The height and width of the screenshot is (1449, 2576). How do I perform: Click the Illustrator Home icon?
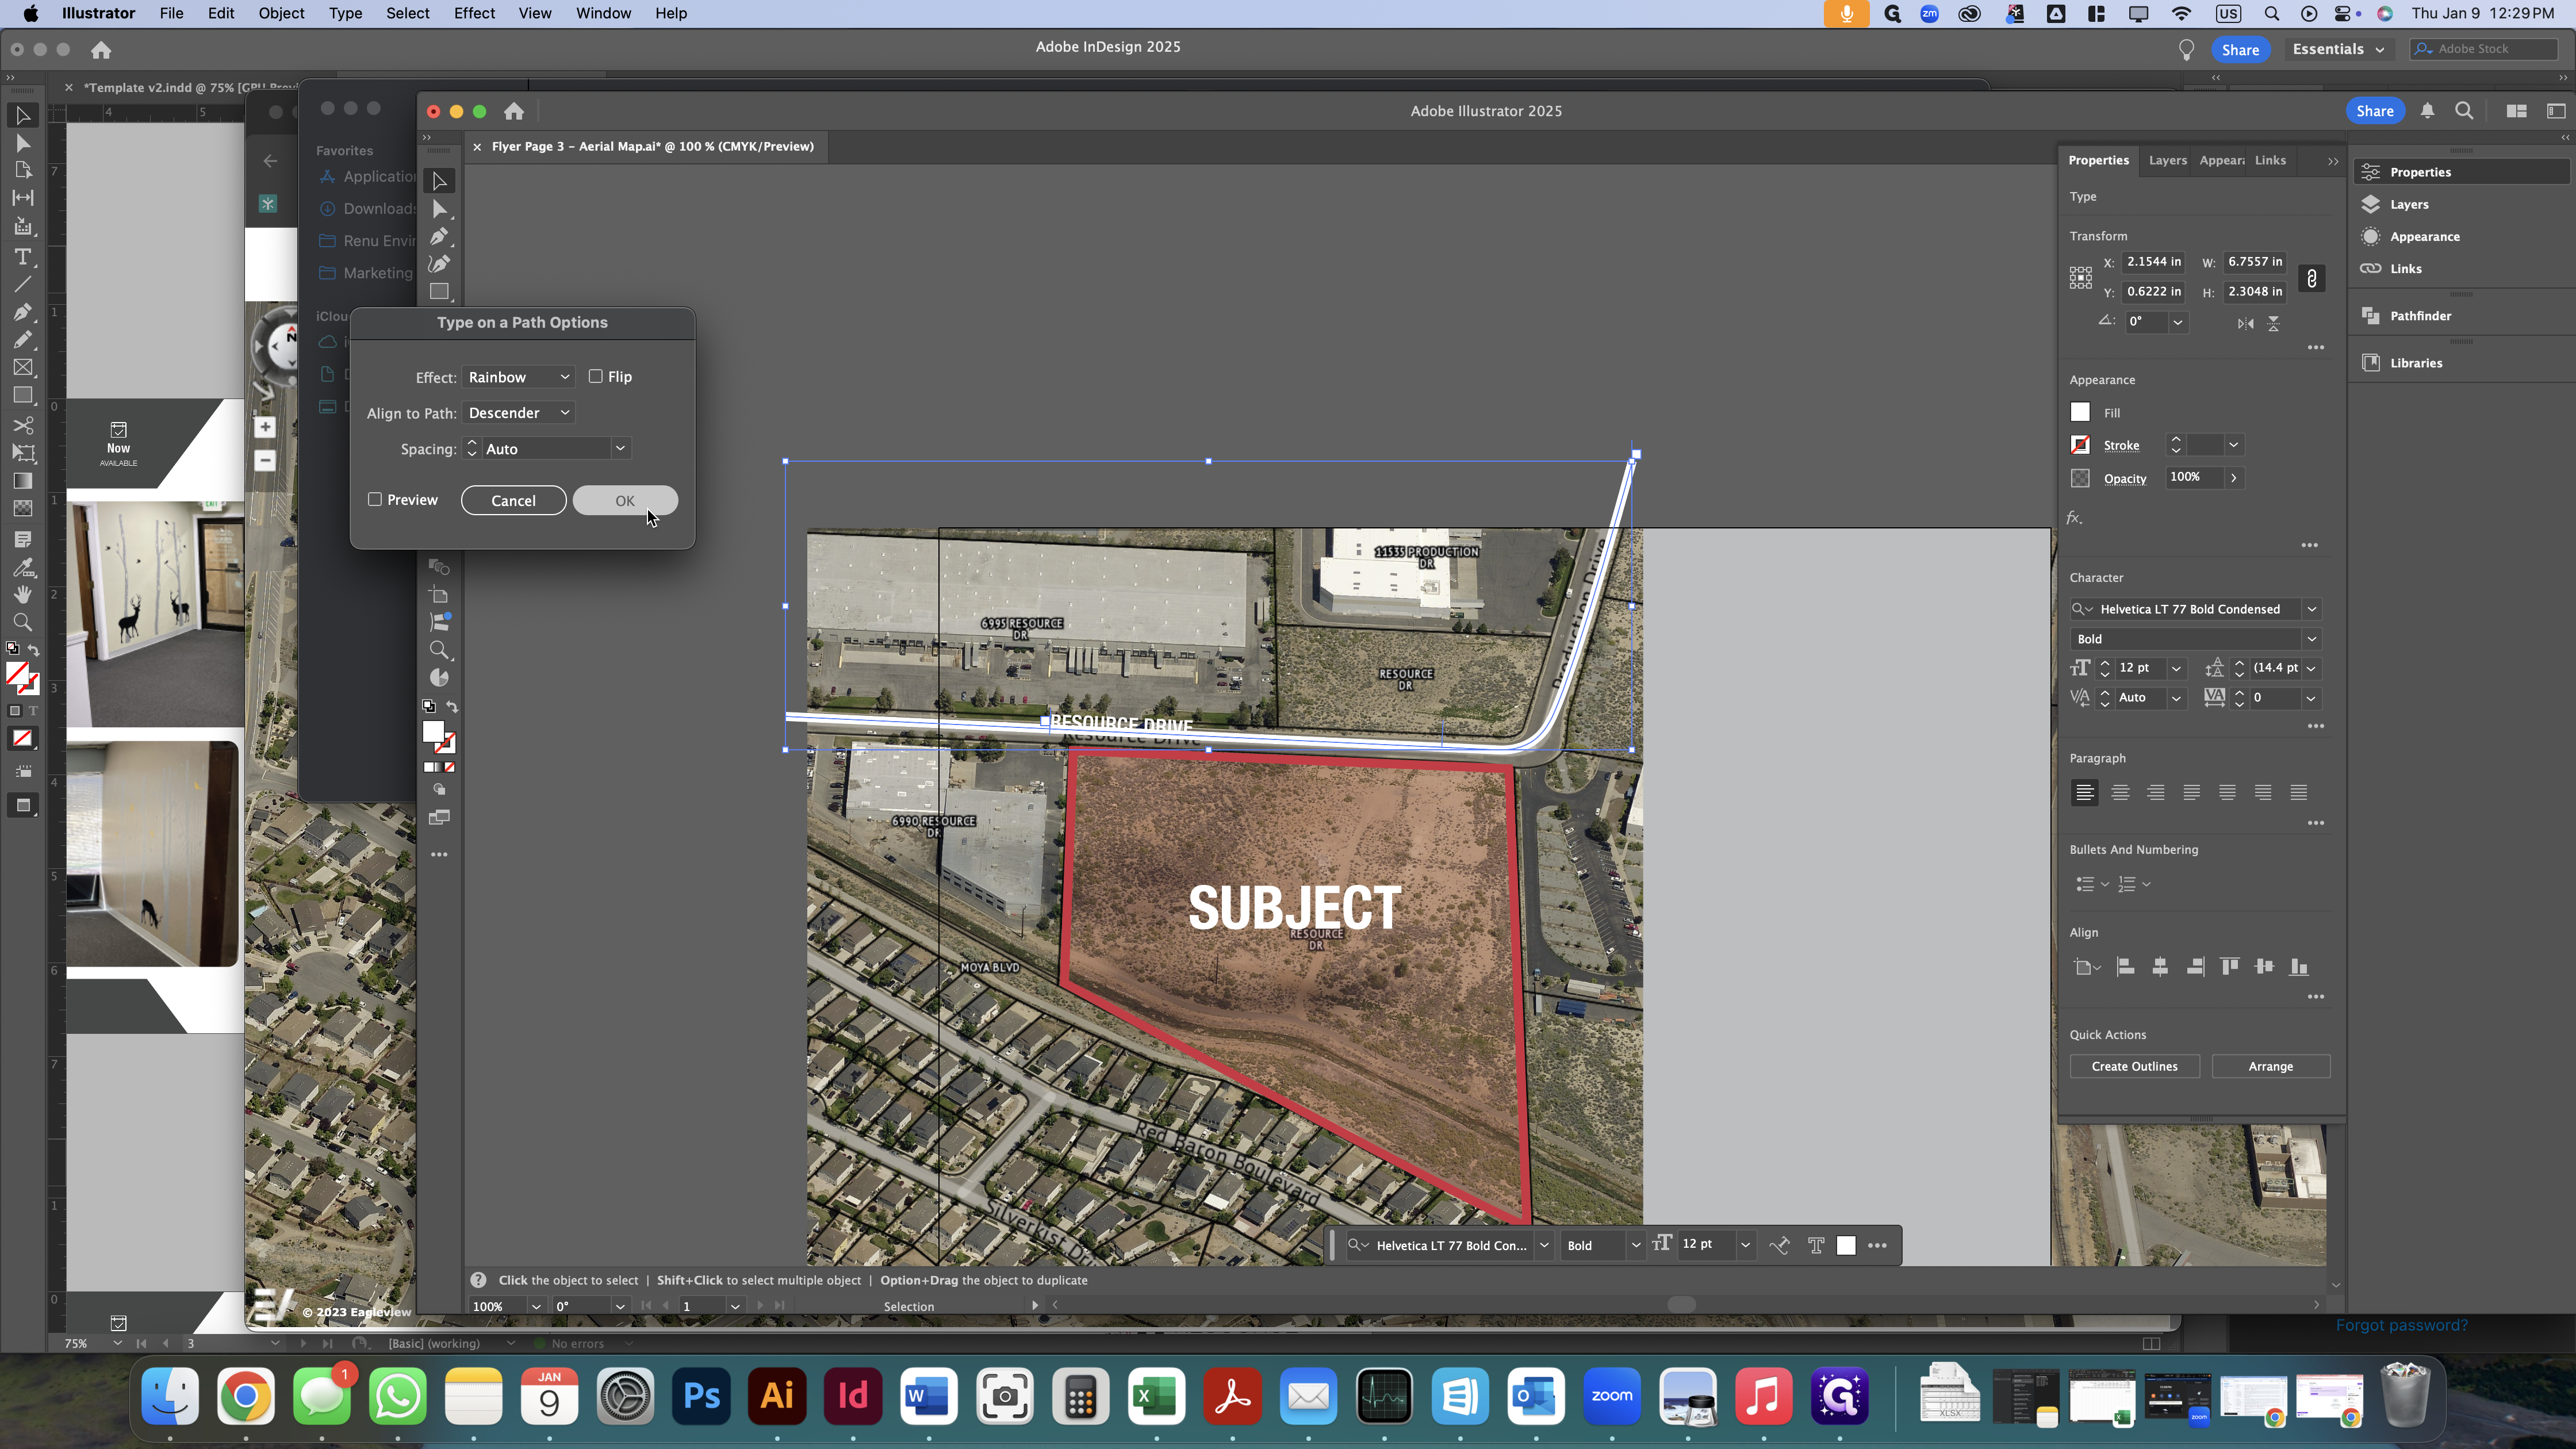pos(514,111)
